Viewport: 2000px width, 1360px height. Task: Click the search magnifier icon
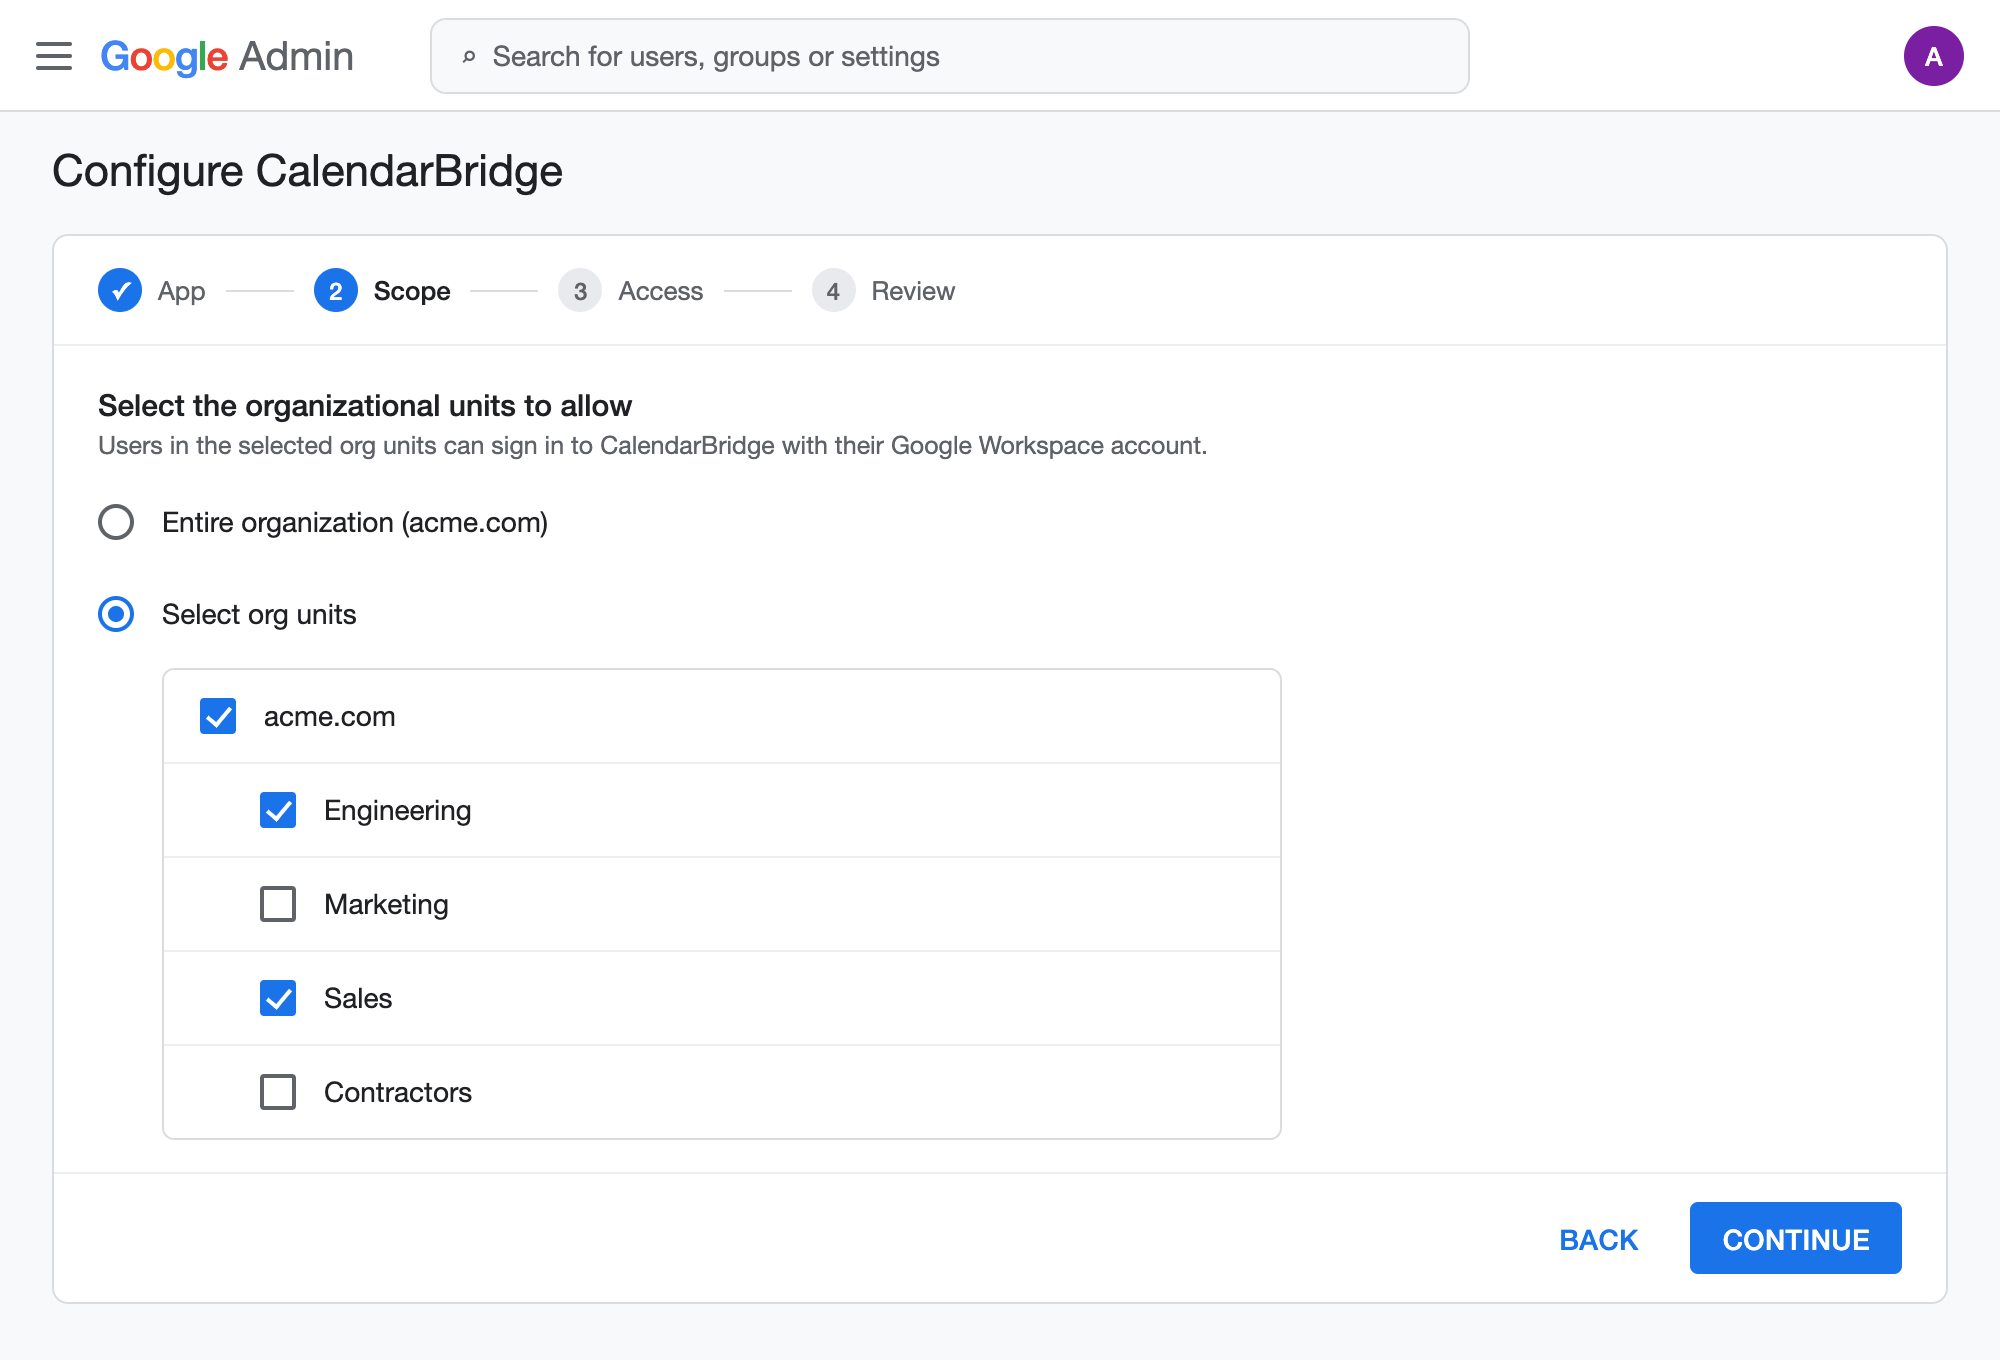pos(469,57)
